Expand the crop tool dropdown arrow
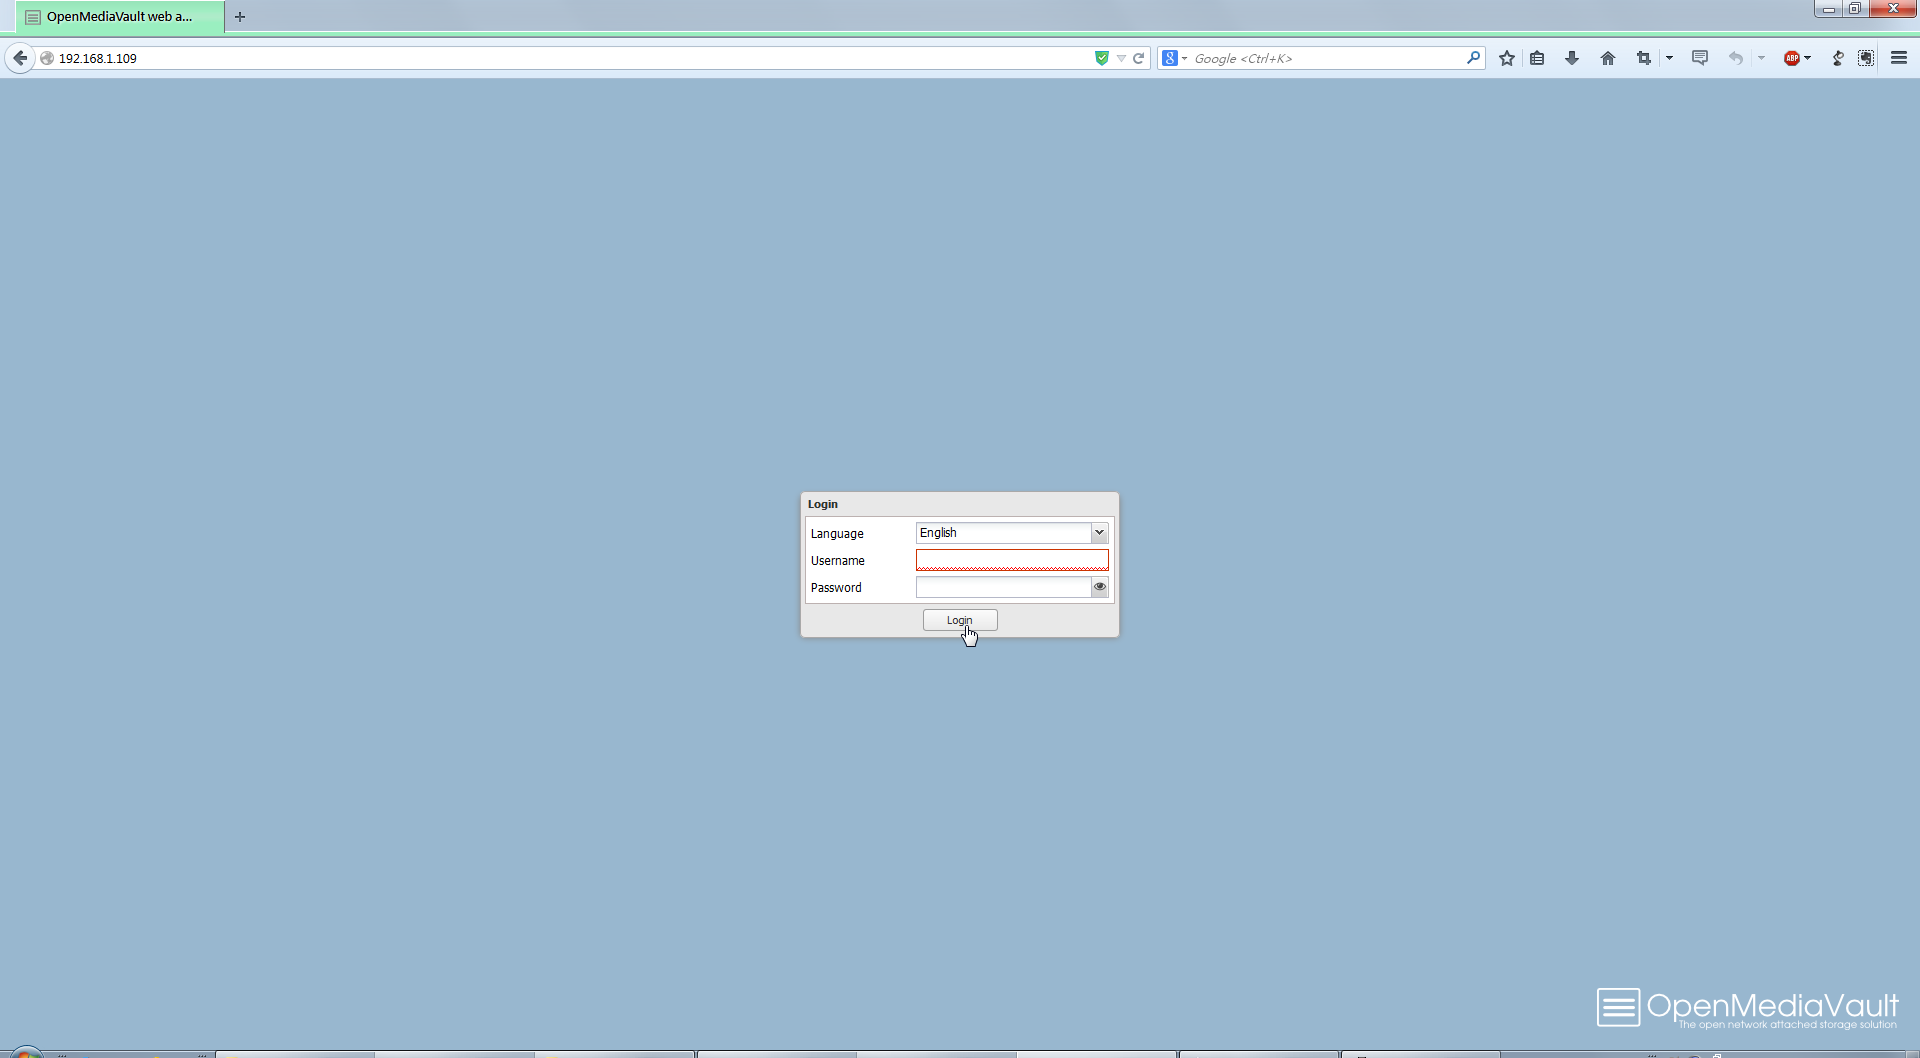Viewport: 1920px width, 1058px height. tap(1669, 58)
